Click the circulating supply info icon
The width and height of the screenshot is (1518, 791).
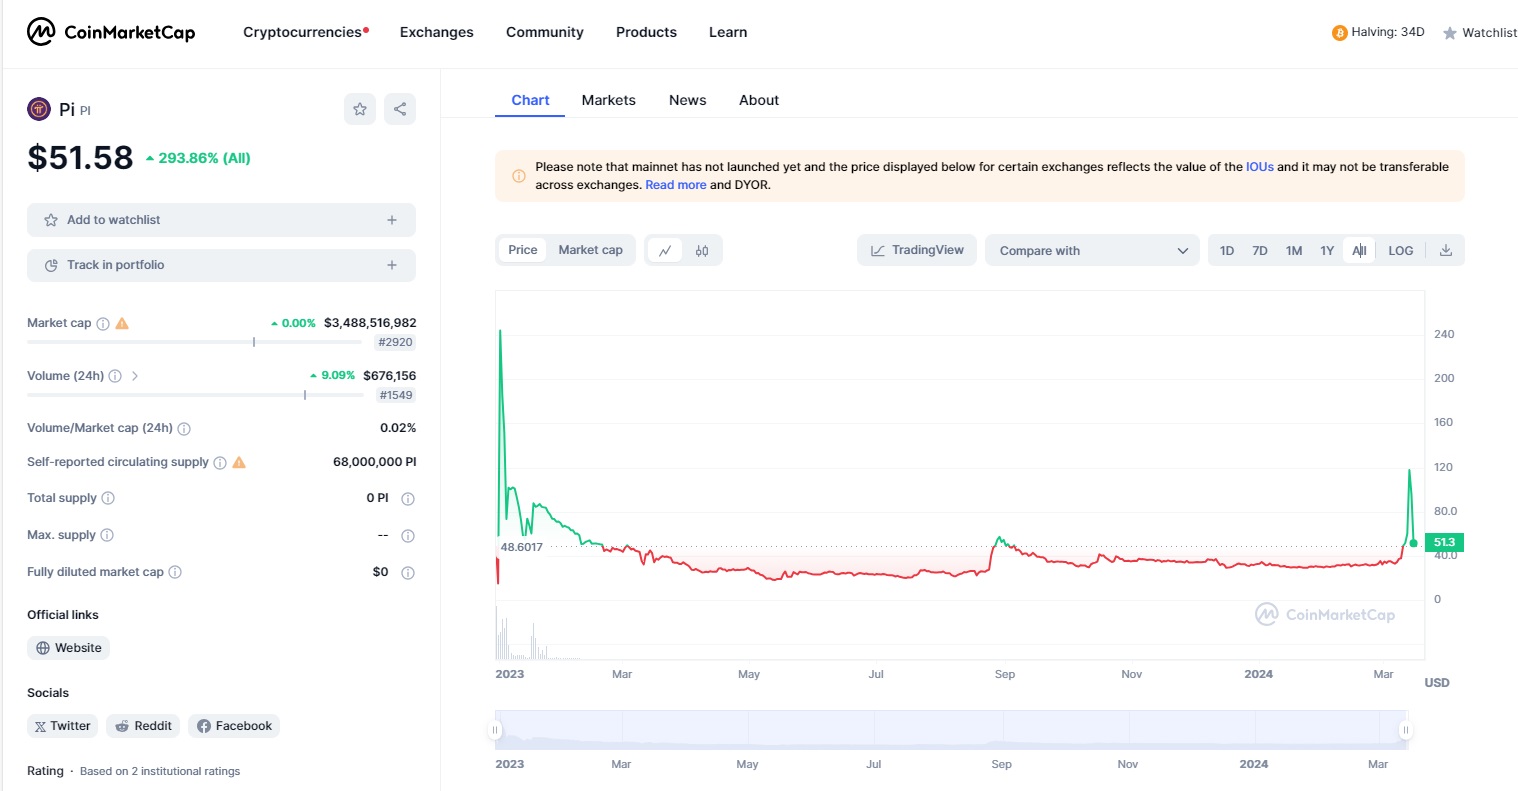tap(220, 463)
